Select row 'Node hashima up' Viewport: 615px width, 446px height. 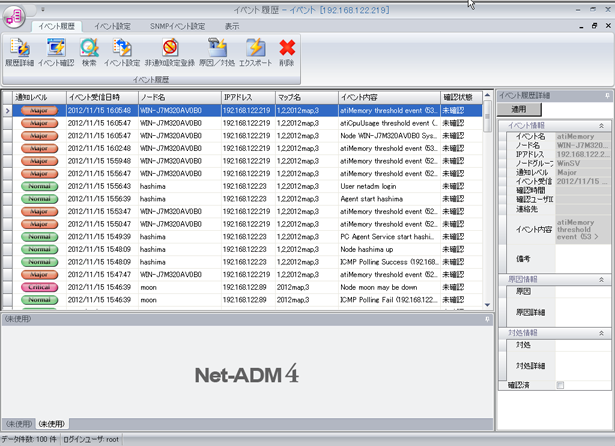click(247, 249)
